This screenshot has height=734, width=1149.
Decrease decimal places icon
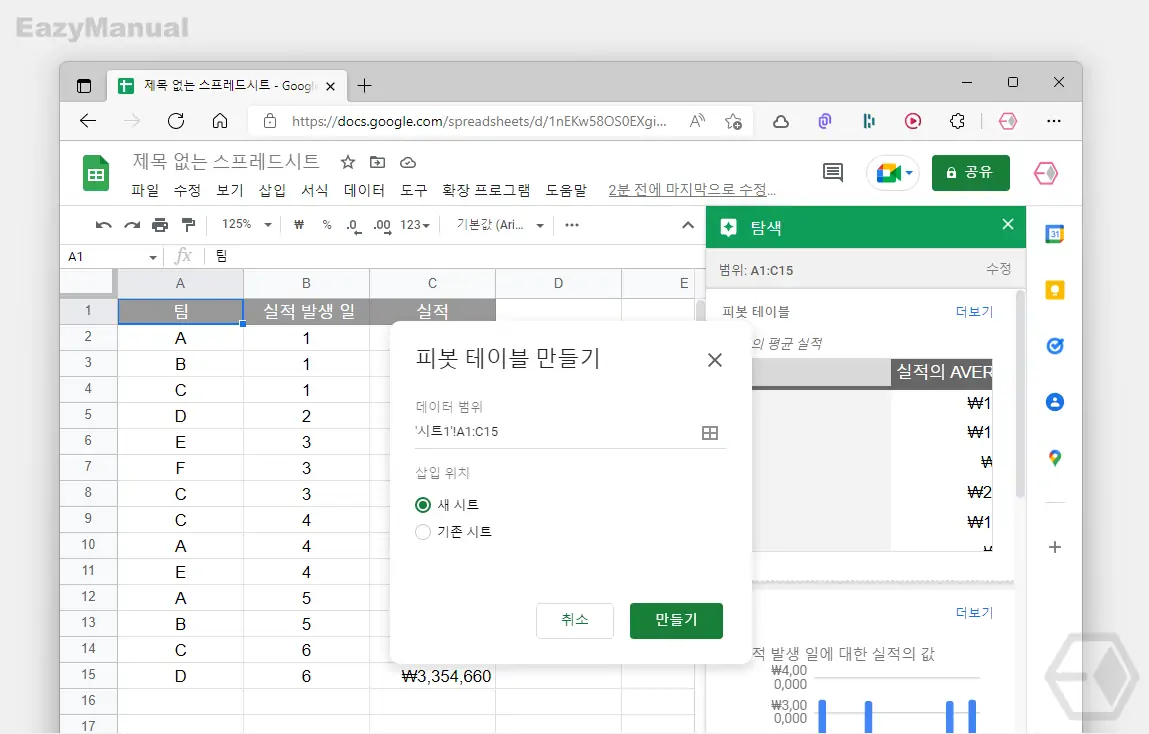(354, 226)
